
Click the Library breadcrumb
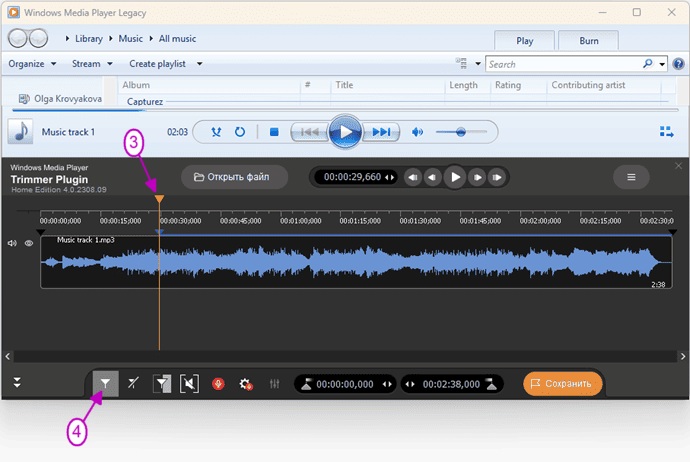[x=88, y=39]
